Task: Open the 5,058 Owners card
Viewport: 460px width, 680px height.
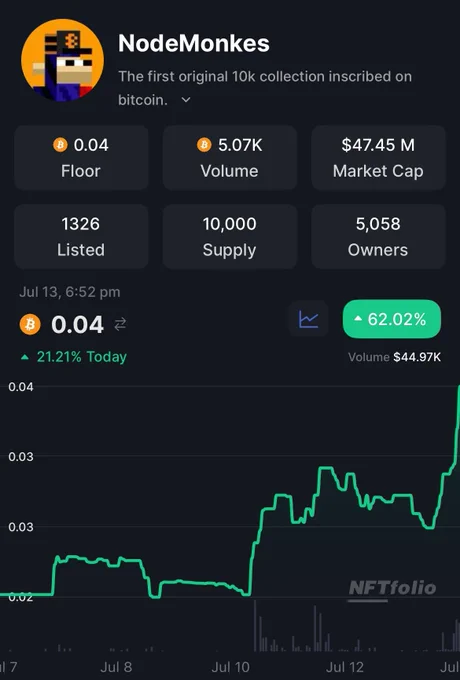Action: pyautogui.click(x=378, y=237)
